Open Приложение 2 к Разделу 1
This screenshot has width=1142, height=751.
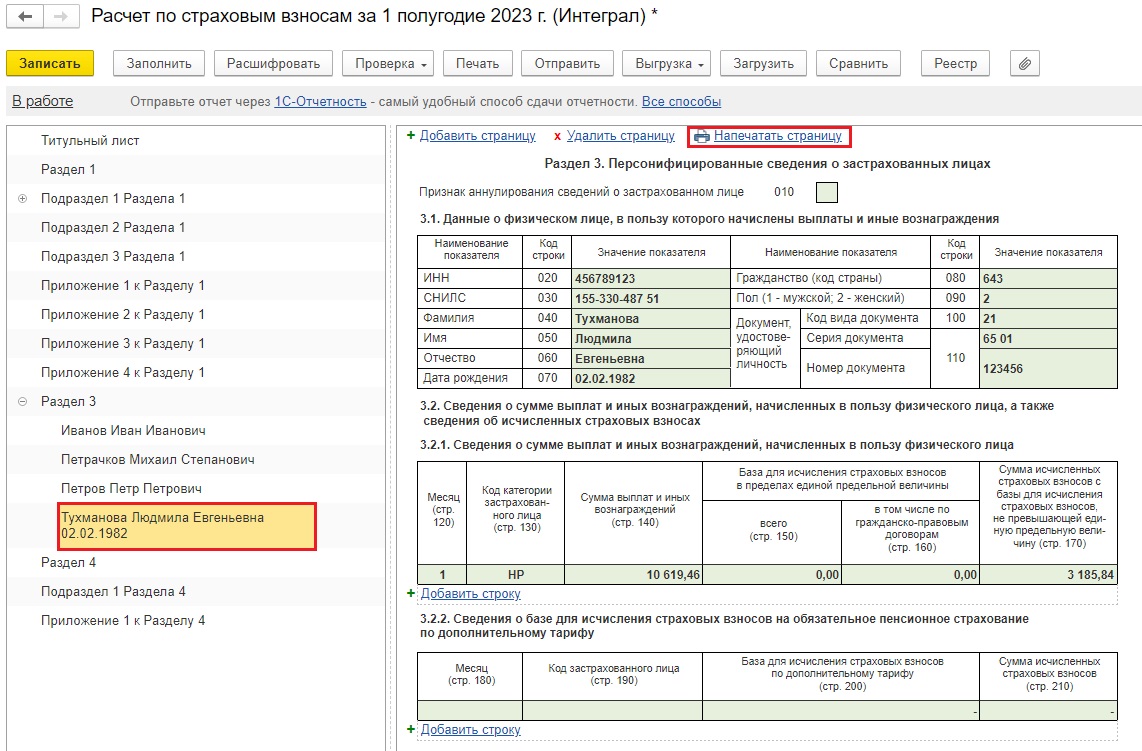pyautogui.click(x=122, y=315)
